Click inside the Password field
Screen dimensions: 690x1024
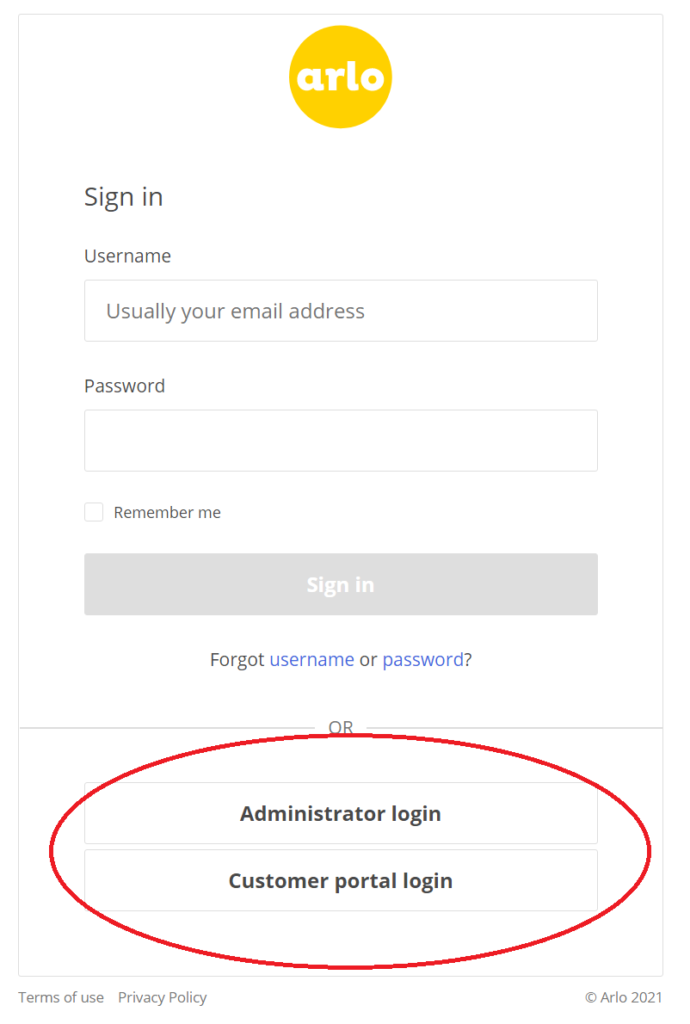pos(340,440)
